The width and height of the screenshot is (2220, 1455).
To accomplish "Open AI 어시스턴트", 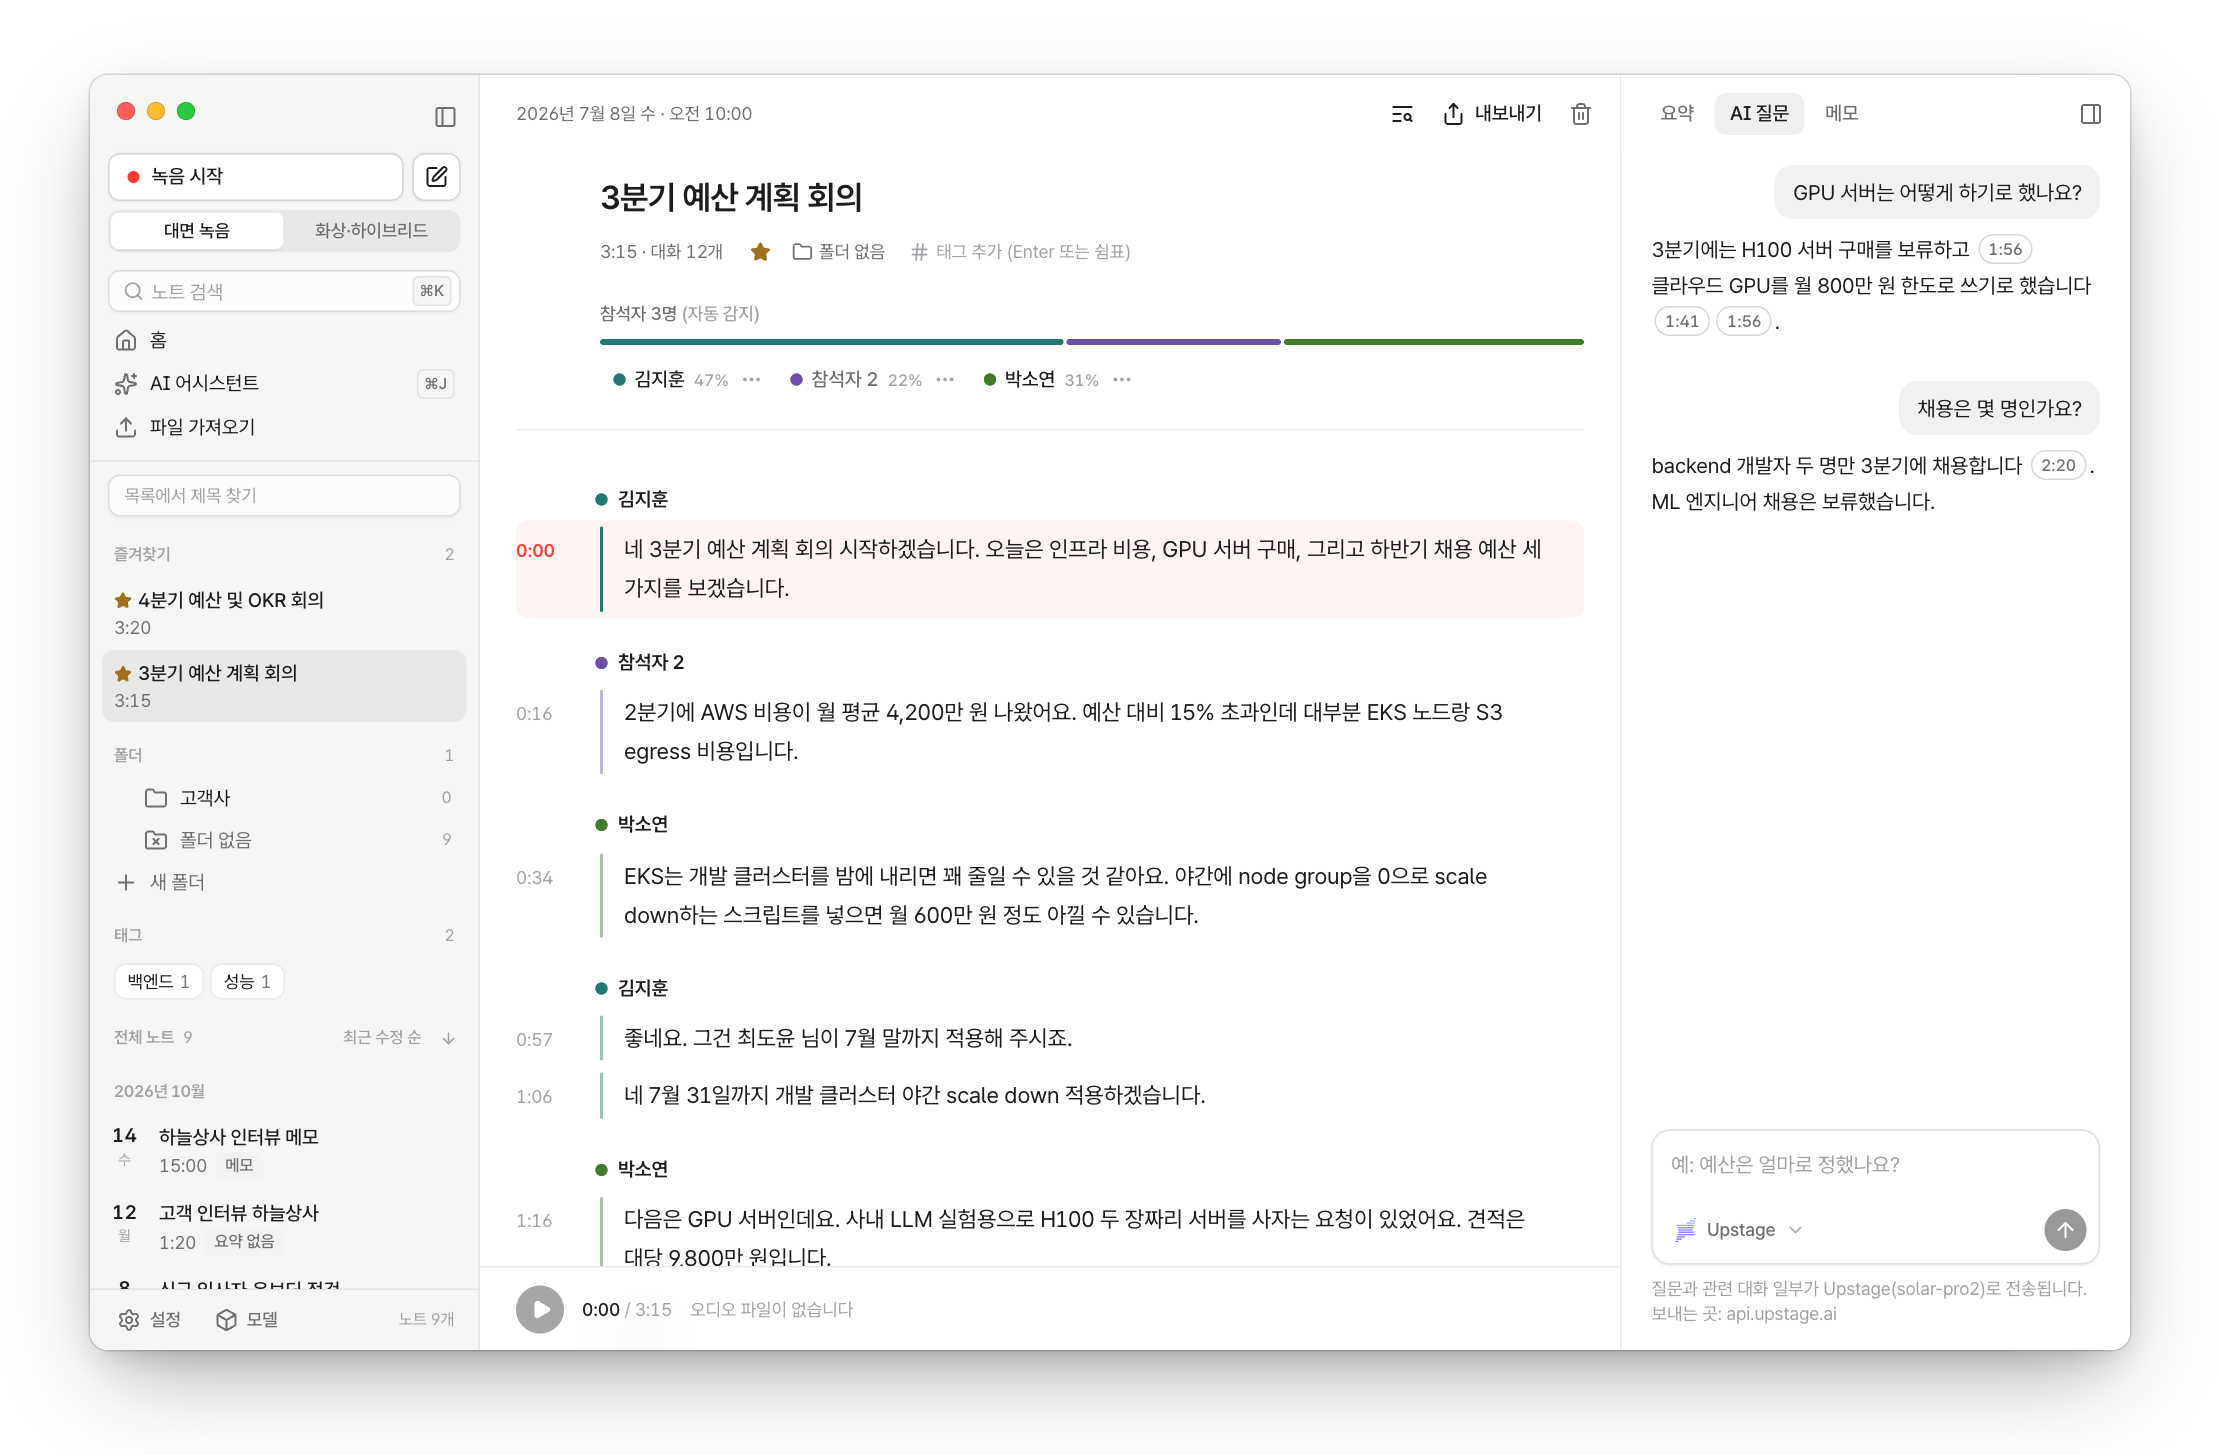I will [x=284, y=383].
